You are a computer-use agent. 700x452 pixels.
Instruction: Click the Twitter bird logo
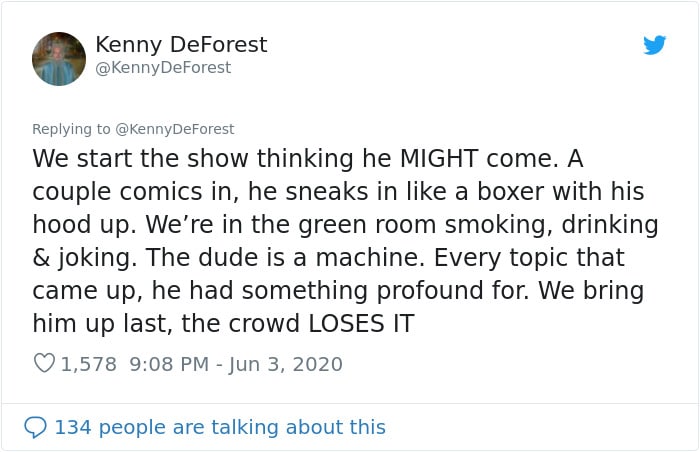654,45
